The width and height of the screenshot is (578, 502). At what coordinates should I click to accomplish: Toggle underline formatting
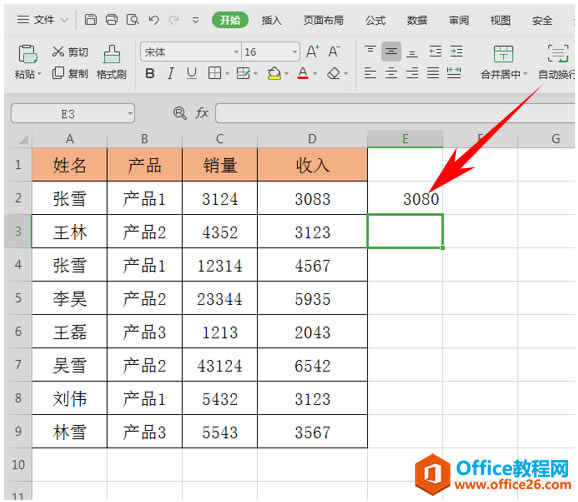(x=191, y=73)
